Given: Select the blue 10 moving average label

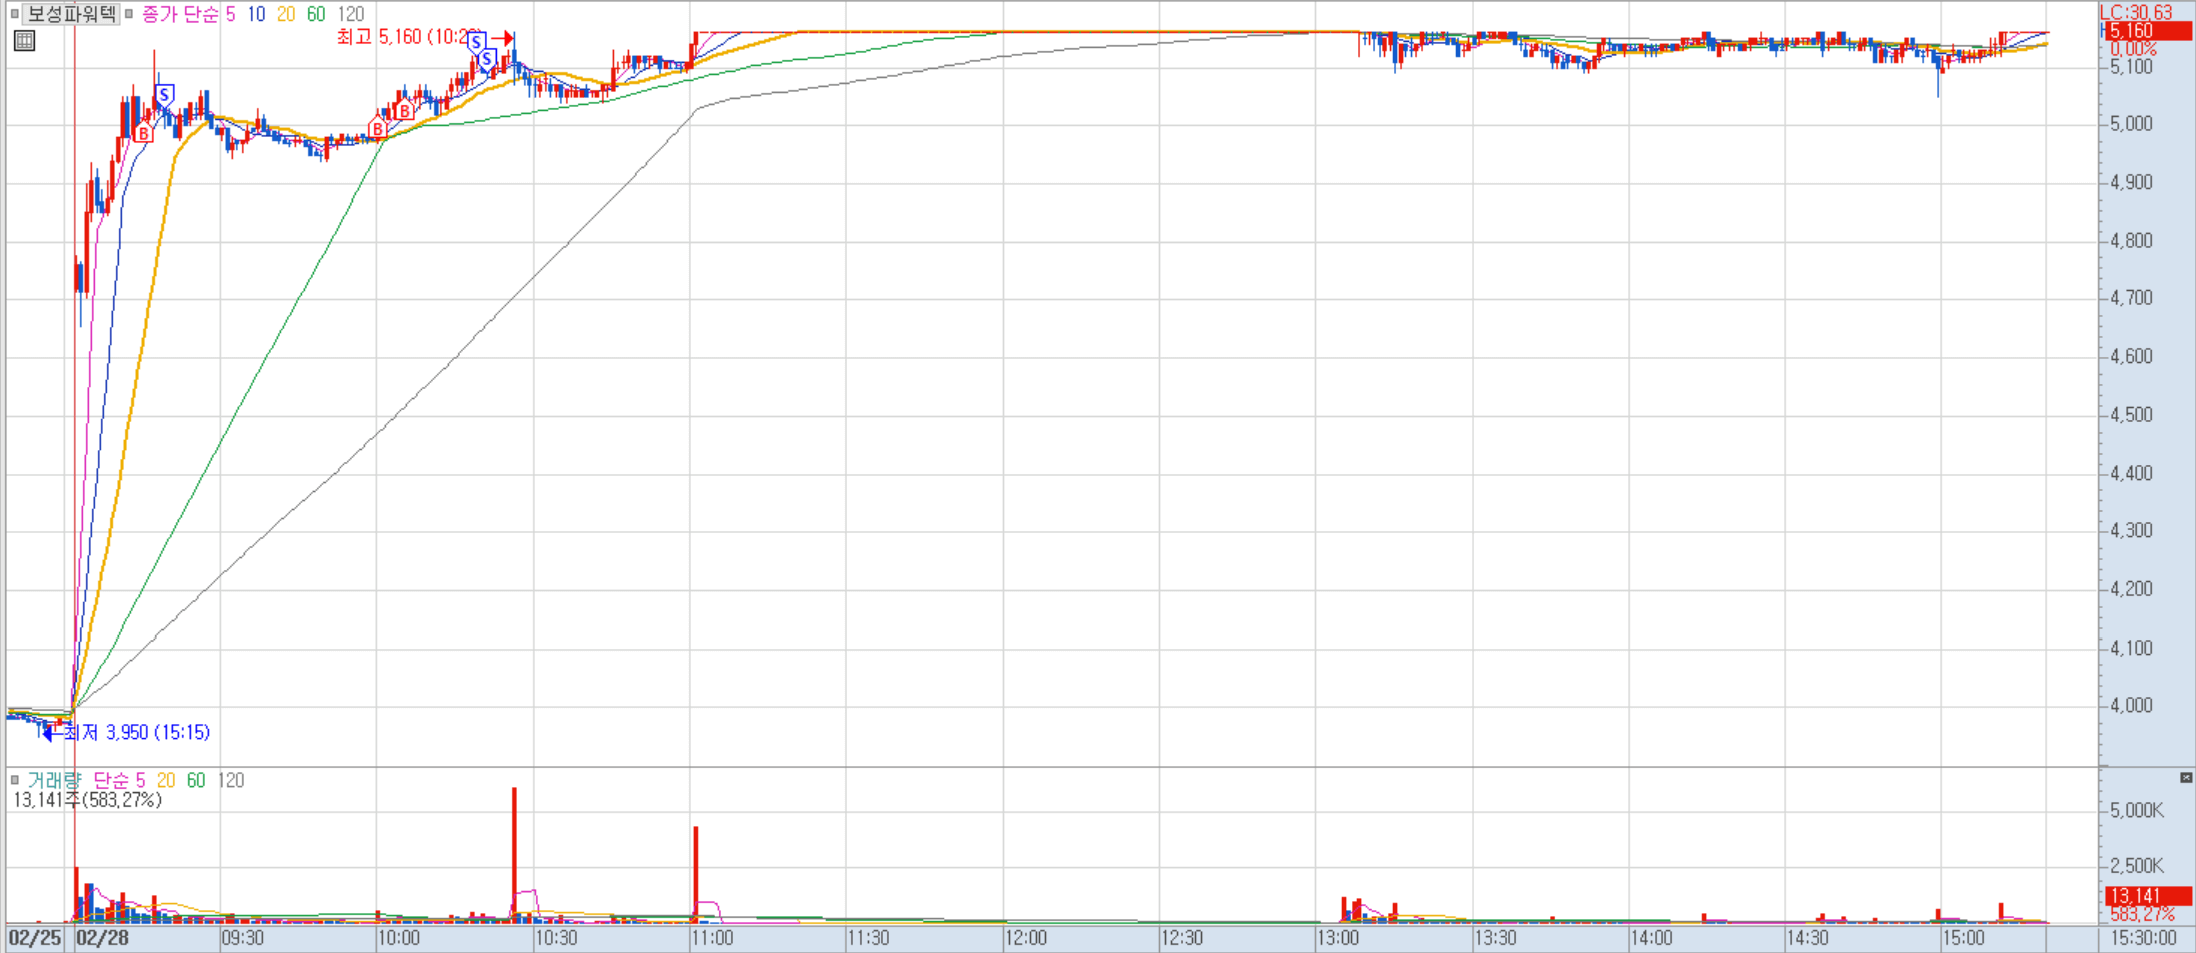Looking at the screenshot, I should [256, 14].
